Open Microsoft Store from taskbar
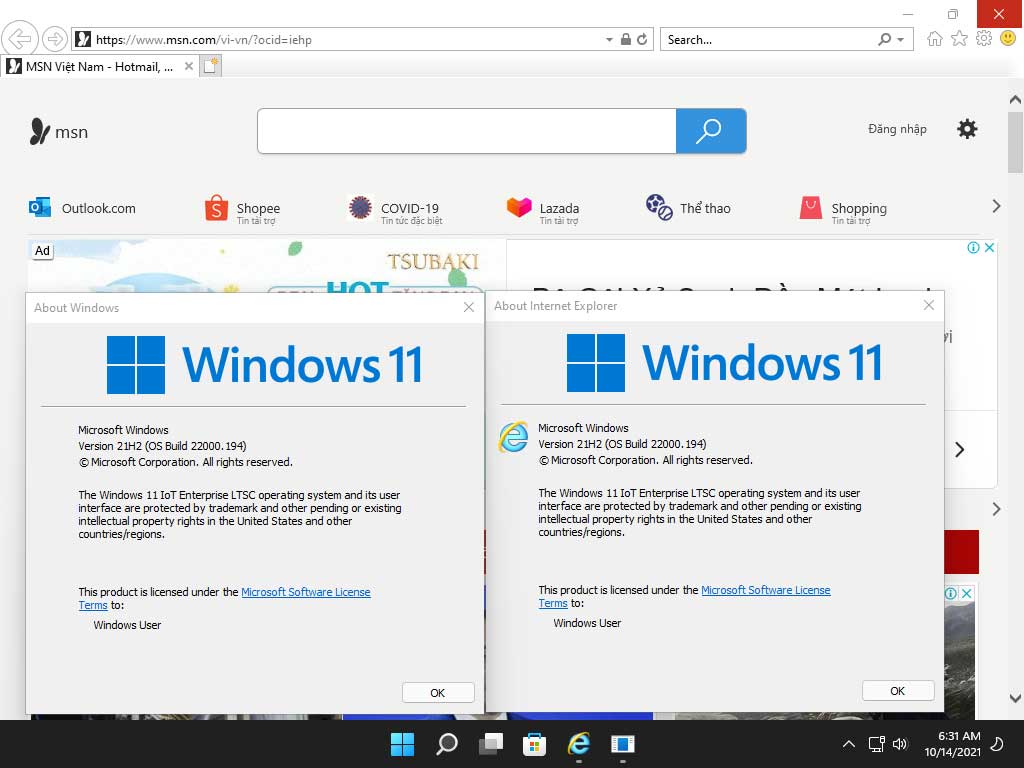Image resolution: width=1024 pixels, height=768 pixels. coord(534,744)
